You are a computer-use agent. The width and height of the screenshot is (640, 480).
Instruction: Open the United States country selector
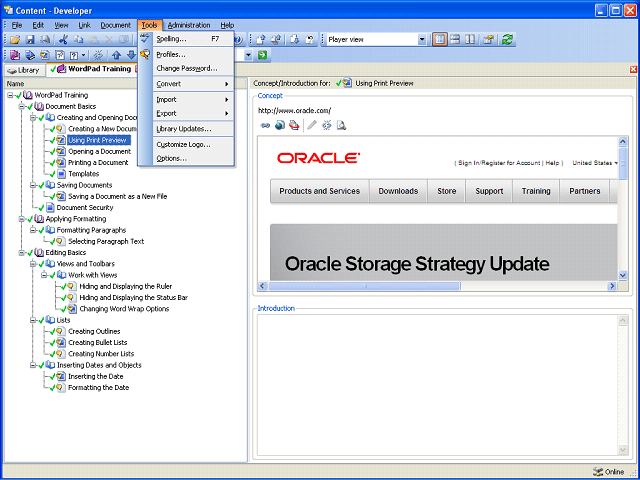pos(595,163)
